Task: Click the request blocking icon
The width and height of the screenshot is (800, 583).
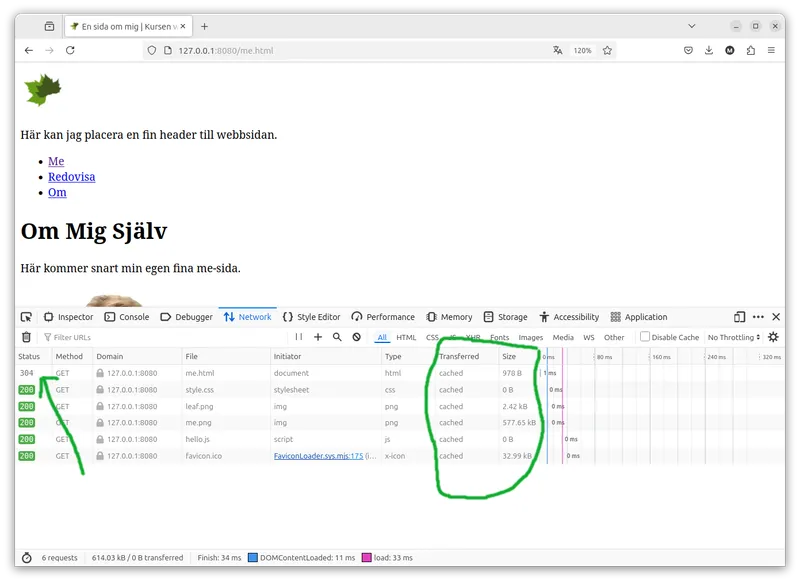Action: [357, 337]
